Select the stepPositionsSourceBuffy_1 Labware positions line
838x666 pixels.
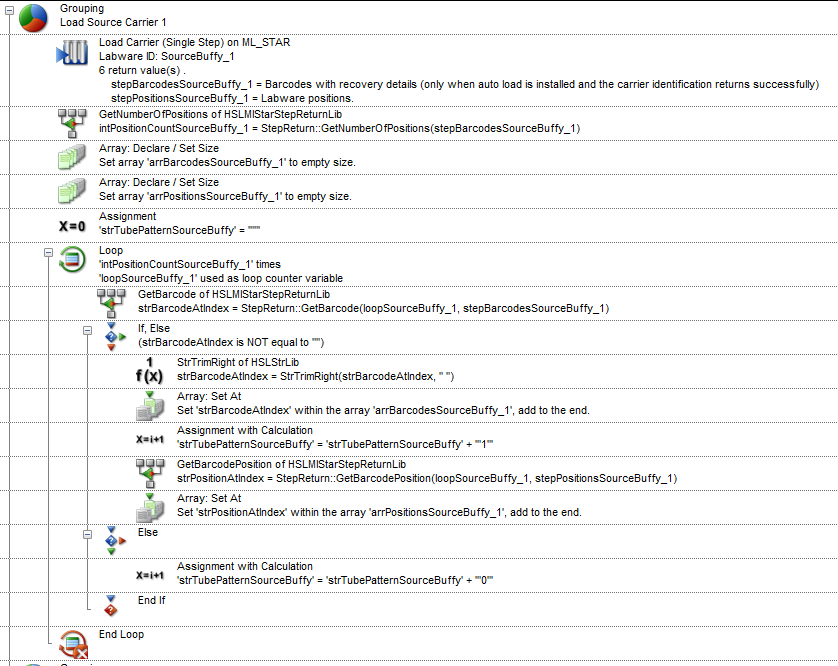(232, 98)
